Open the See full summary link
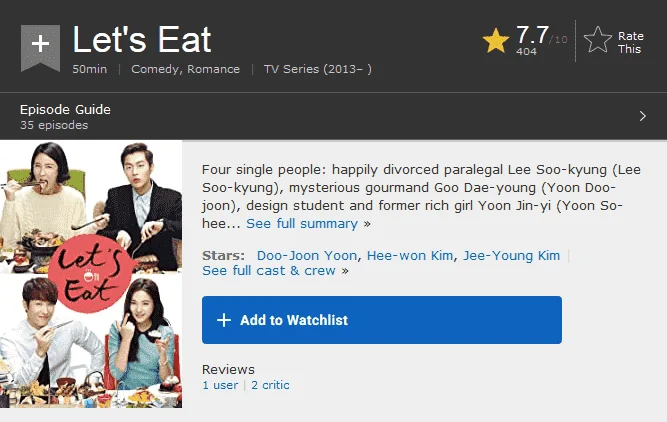The image size is (667, 422). click(x=302, y=223)
